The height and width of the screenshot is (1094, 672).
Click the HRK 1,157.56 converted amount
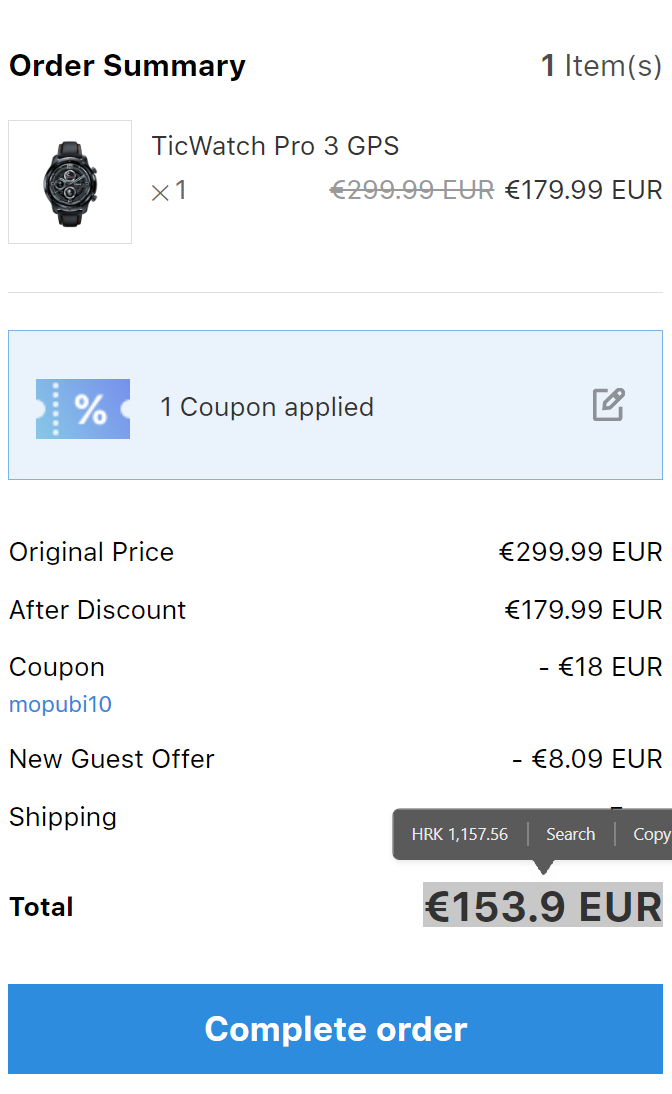tap(459, 834)
